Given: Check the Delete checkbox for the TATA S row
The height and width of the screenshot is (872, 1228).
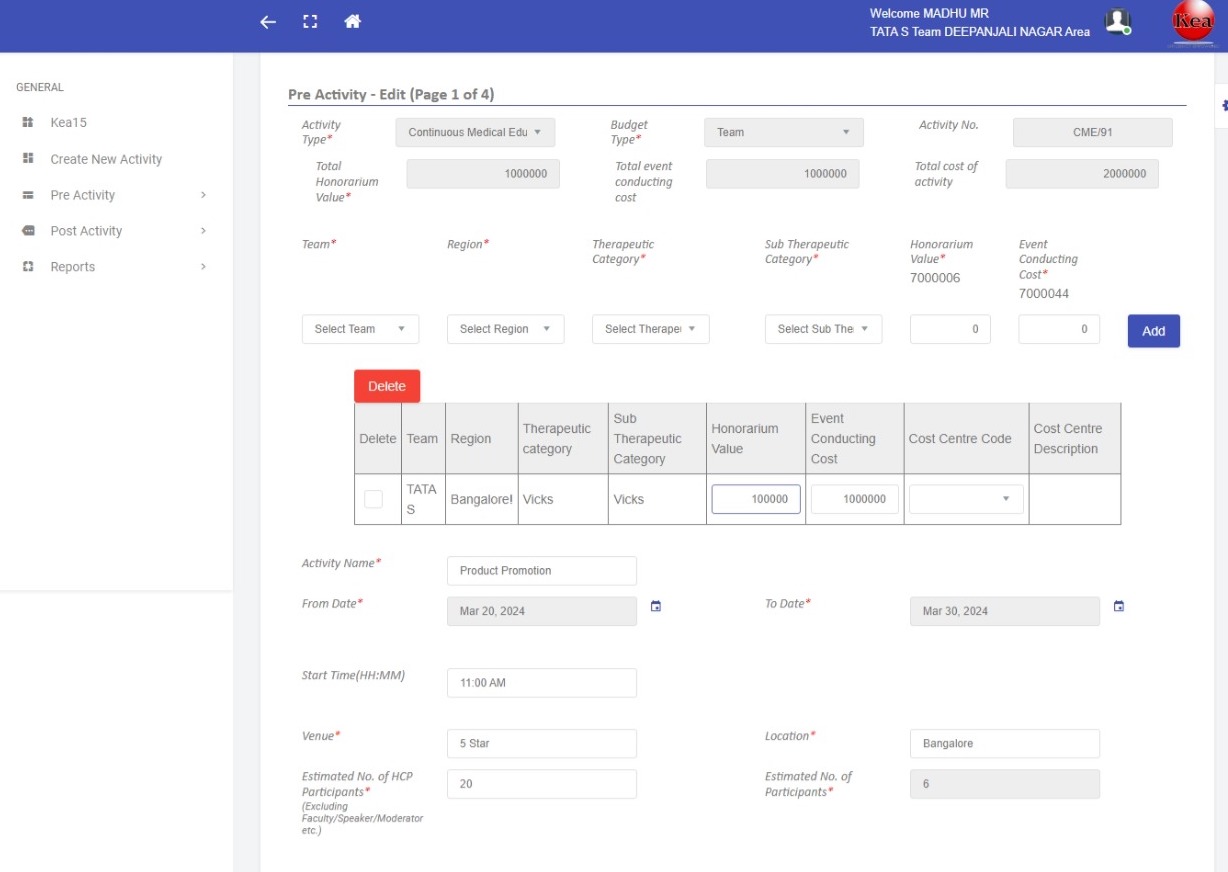Looking at the screenshot, I should (377, 498).
